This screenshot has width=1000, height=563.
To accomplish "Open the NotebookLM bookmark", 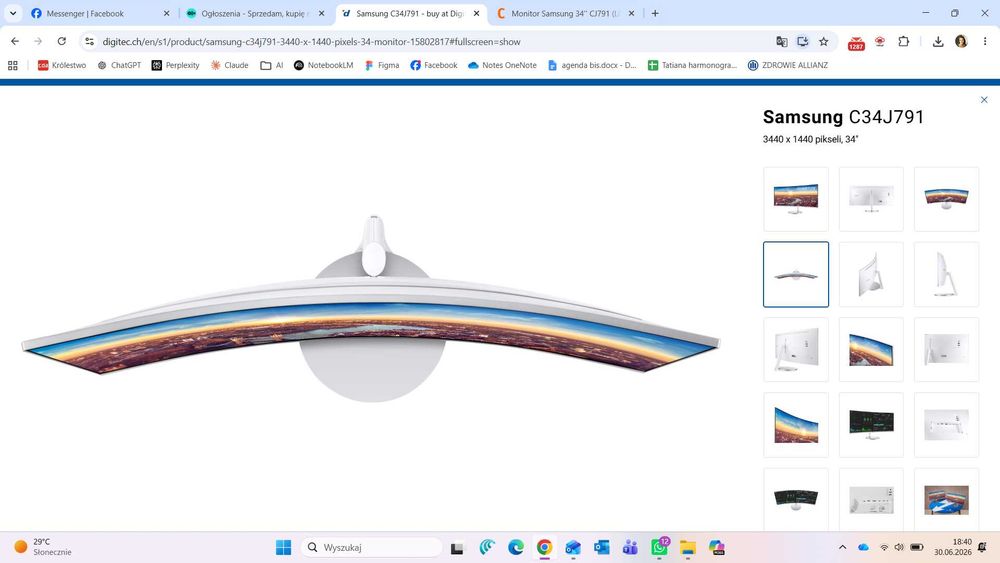I will (323, 65).
